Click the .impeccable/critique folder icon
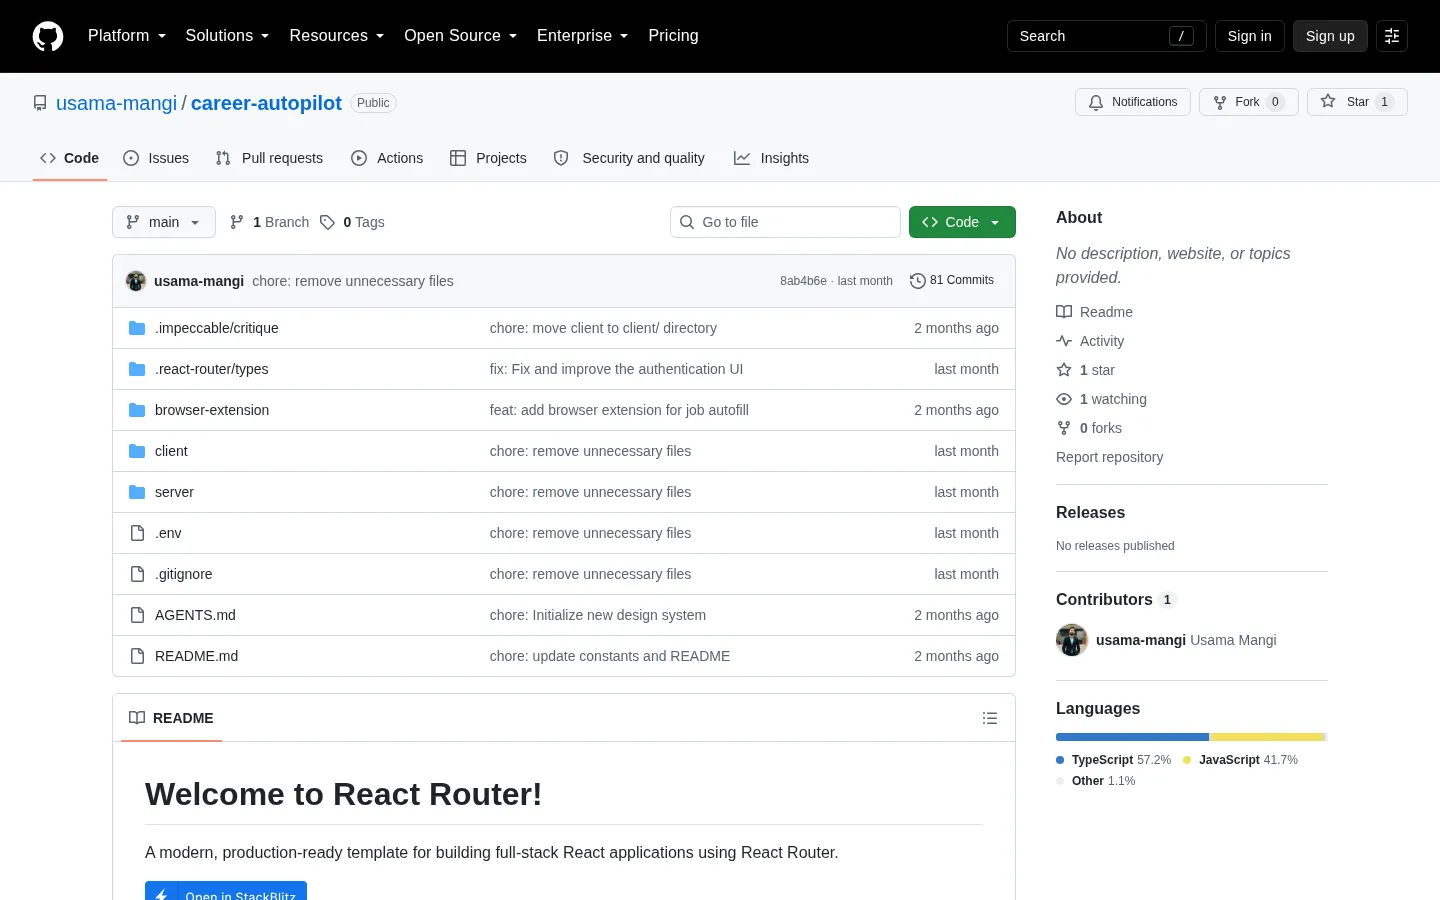Viewport: 1440px width, 900px height. click(x=137, y=328)
